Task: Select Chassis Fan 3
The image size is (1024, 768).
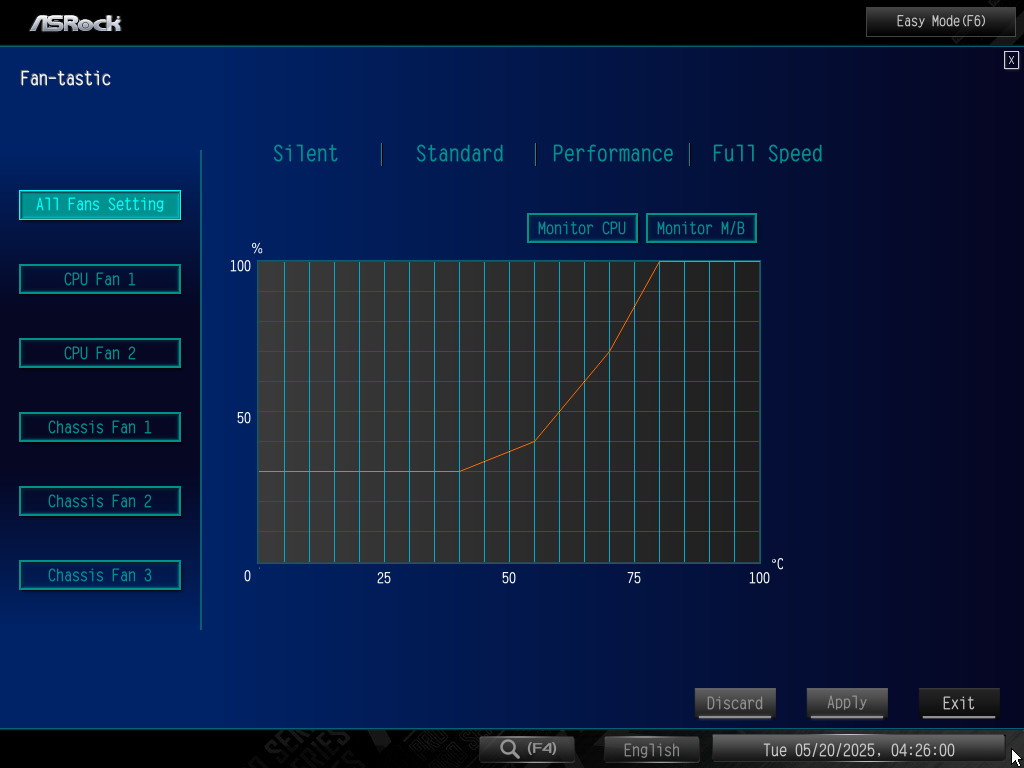Action: click(100, 575)
